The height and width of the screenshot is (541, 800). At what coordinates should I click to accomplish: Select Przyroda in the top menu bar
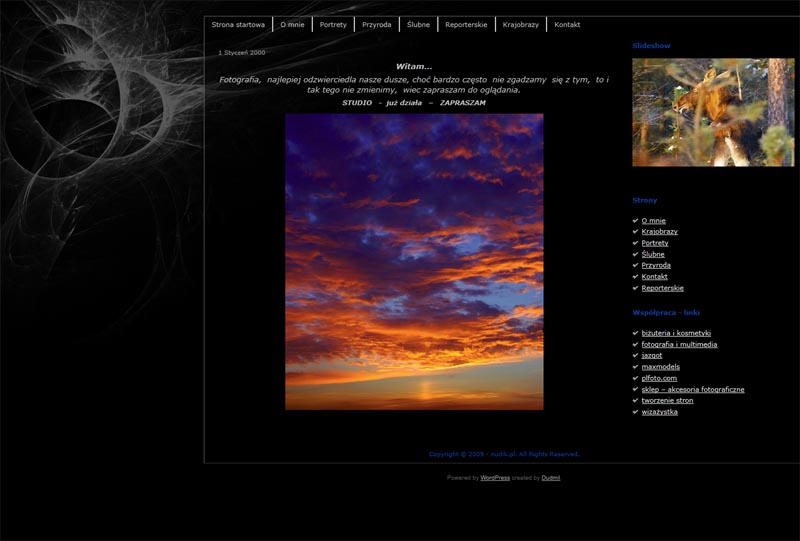(x=377, y=24)
